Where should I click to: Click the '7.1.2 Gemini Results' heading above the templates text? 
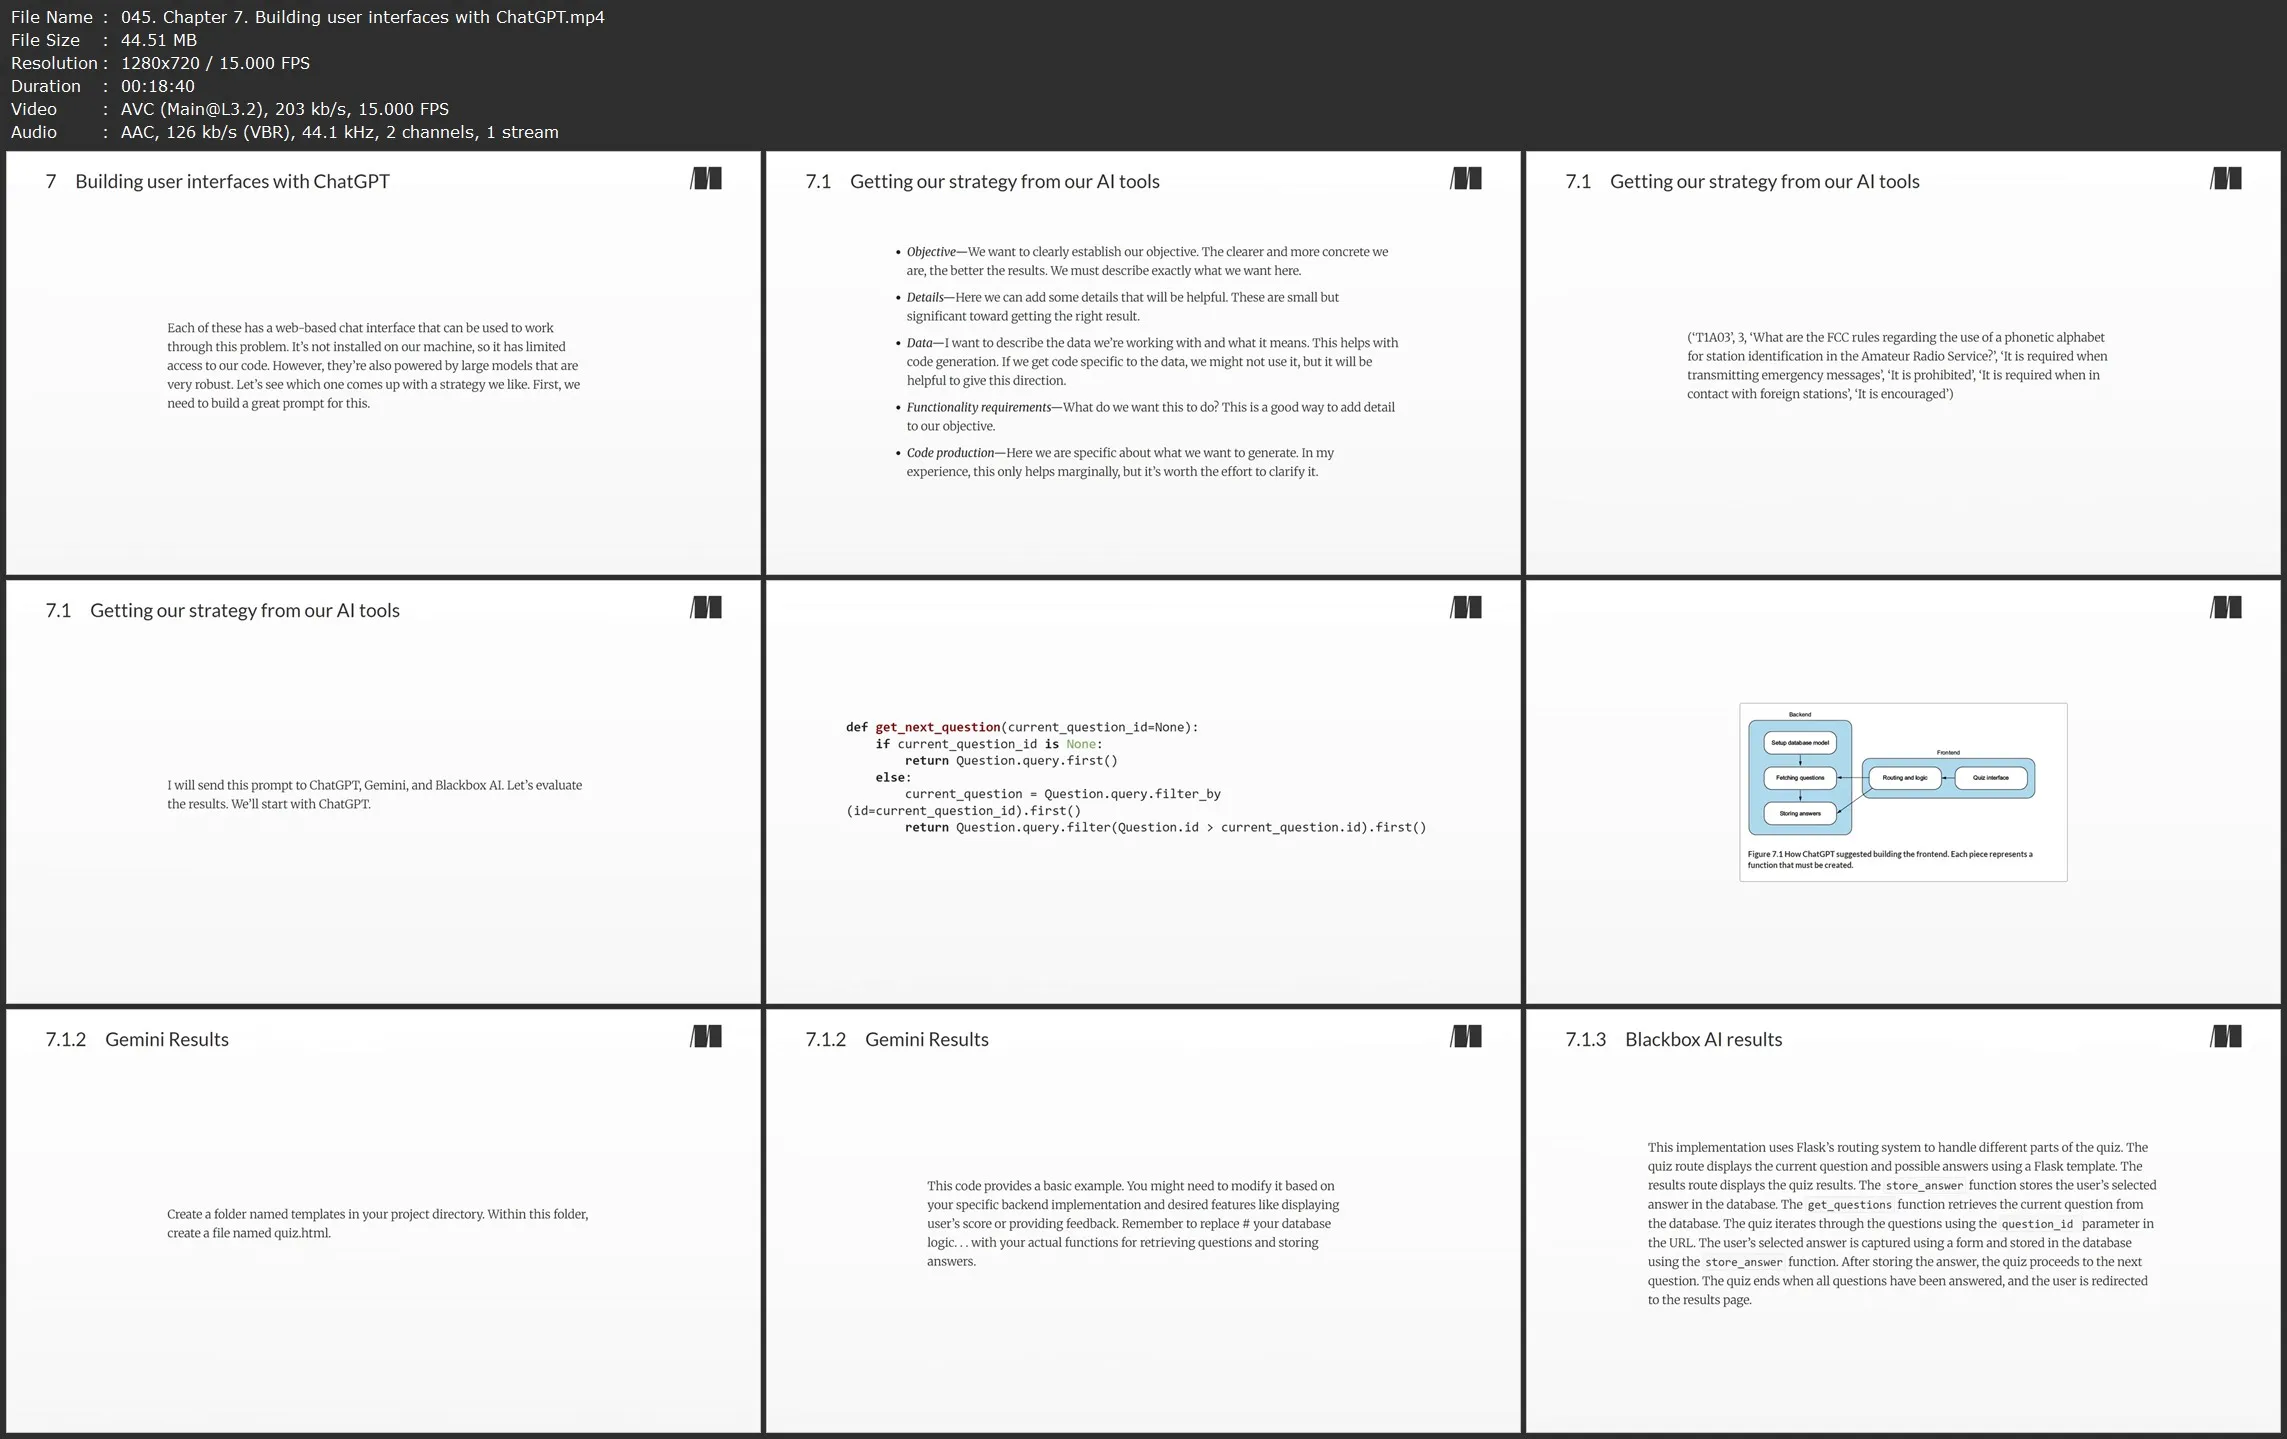(x=137, y=1039)
